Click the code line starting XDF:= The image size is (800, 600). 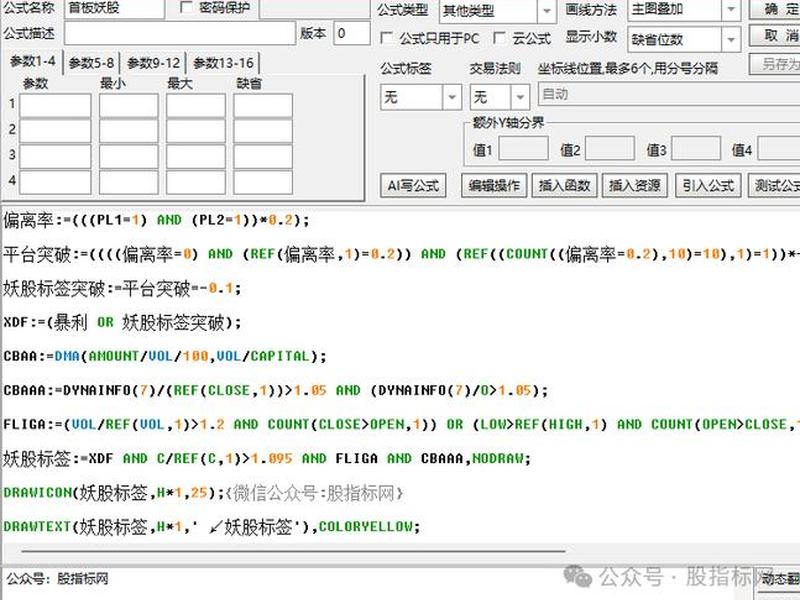[x=122, y=322]
